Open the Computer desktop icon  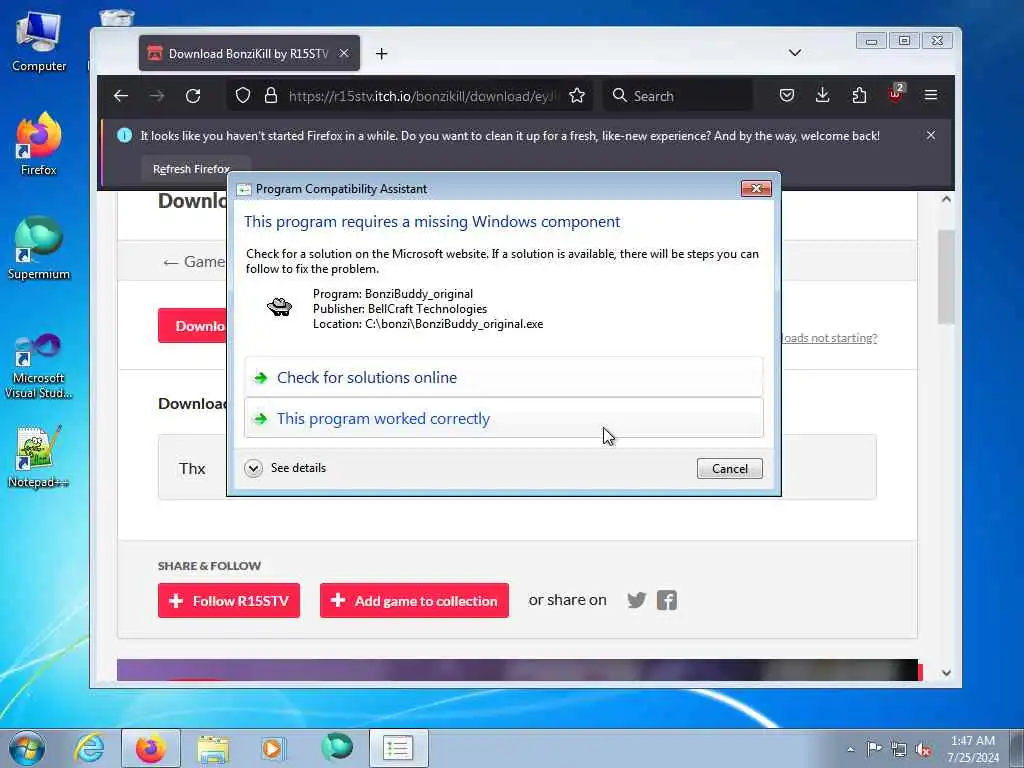tap(39, 41)
